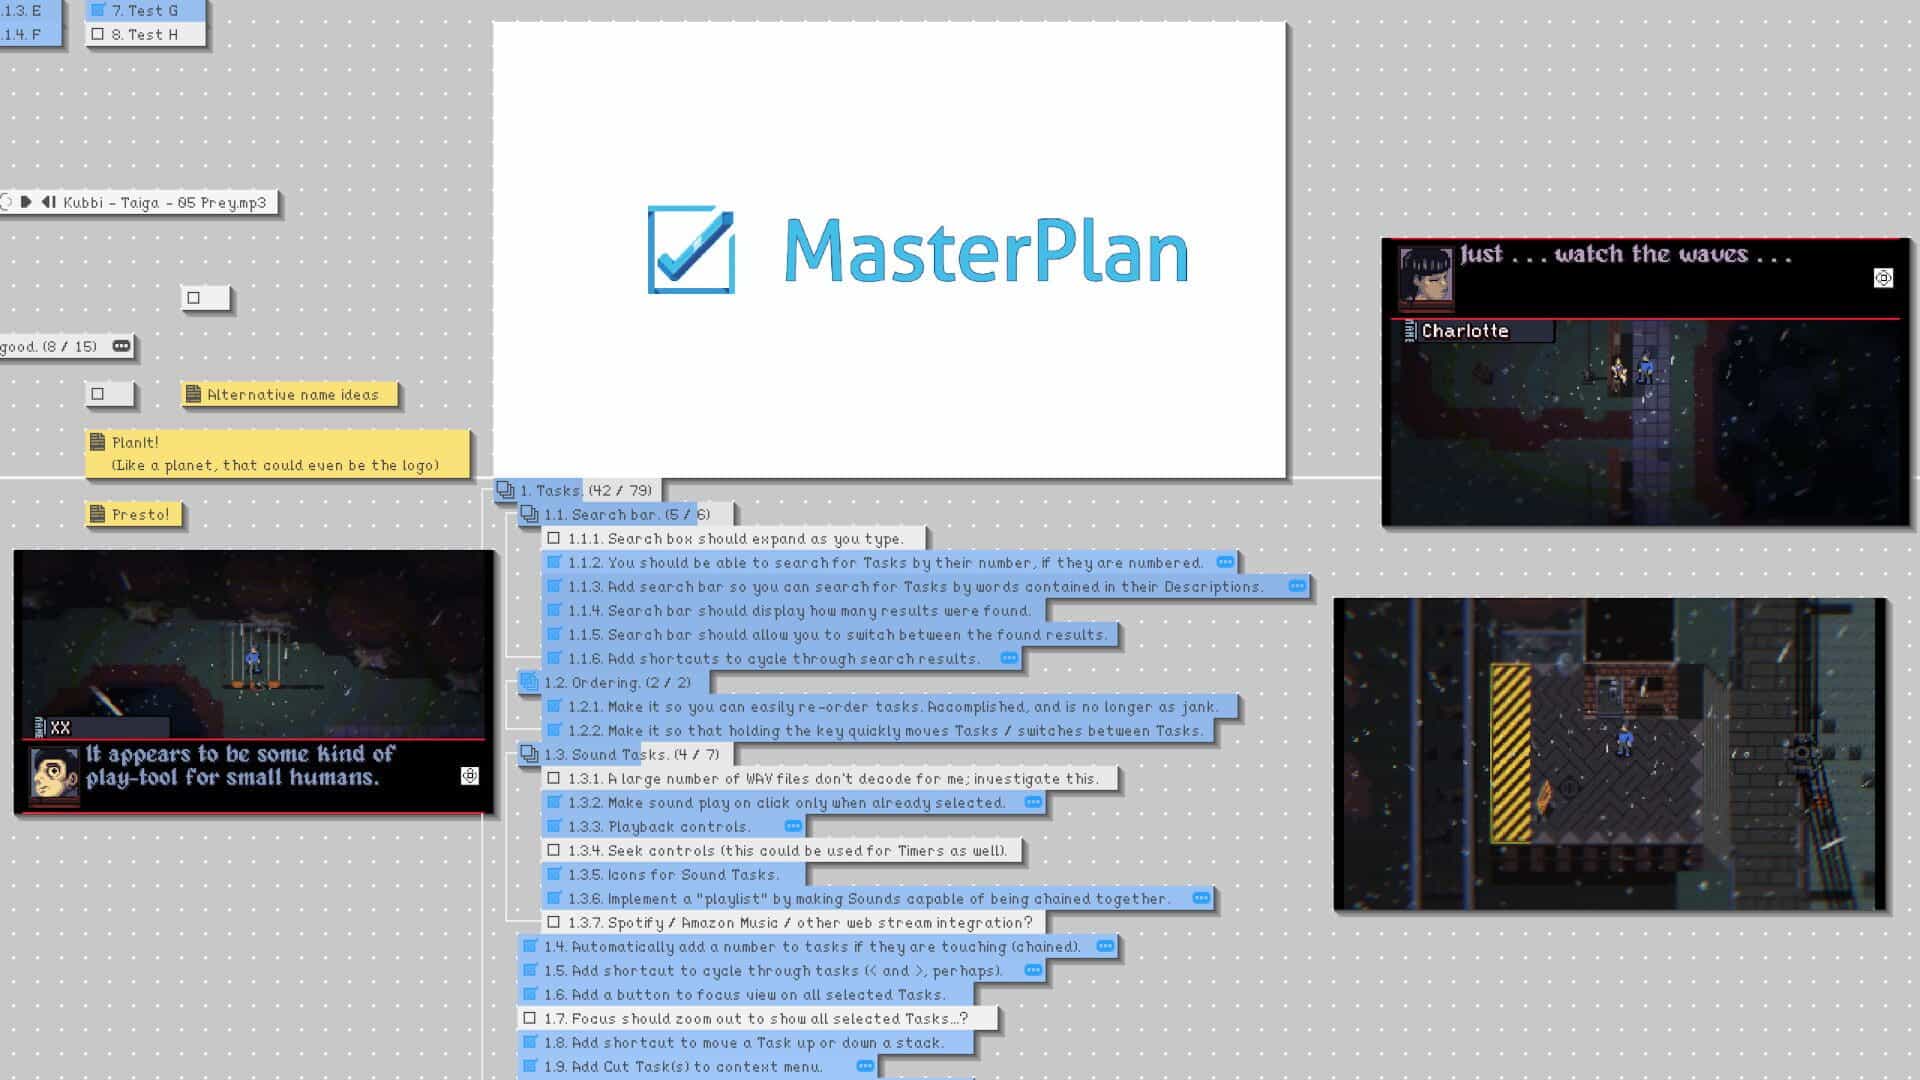This screenshot has height=1080, width=1920.
Task: Collapse the 1.1 Search bar sub-tasks
Action: 529,514
